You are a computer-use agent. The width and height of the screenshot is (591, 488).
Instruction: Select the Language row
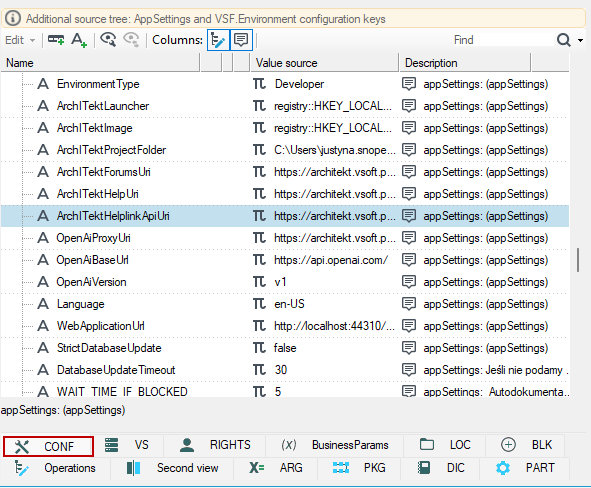point(285,304)
